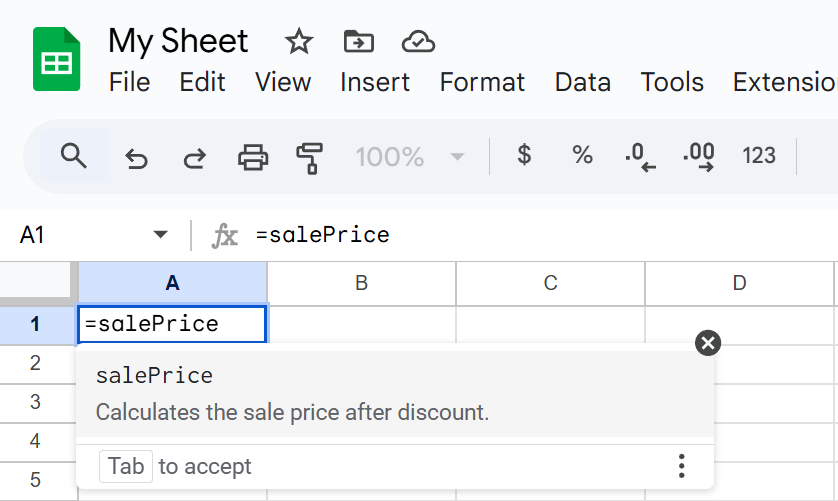Increase decimal places
838x501 pixels.
click(x=699, y=157)
